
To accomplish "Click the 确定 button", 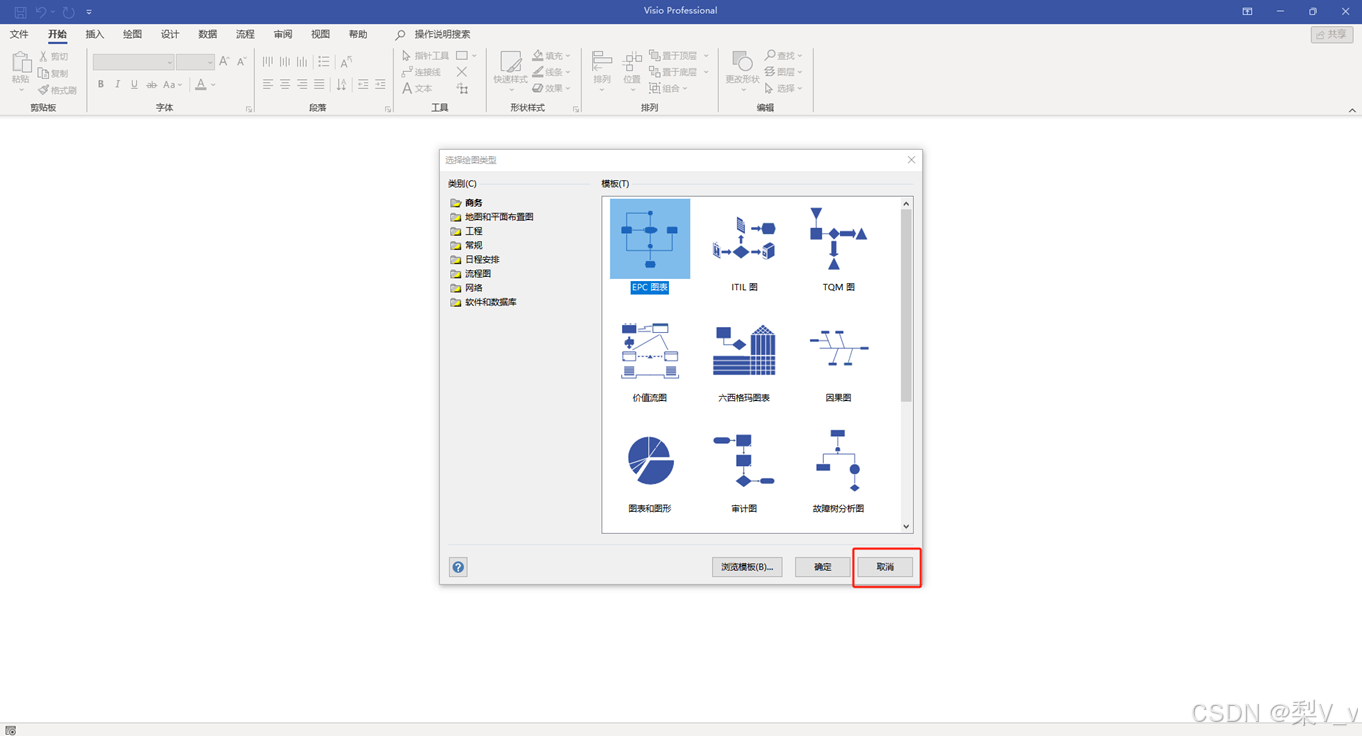I will point(822,567).
